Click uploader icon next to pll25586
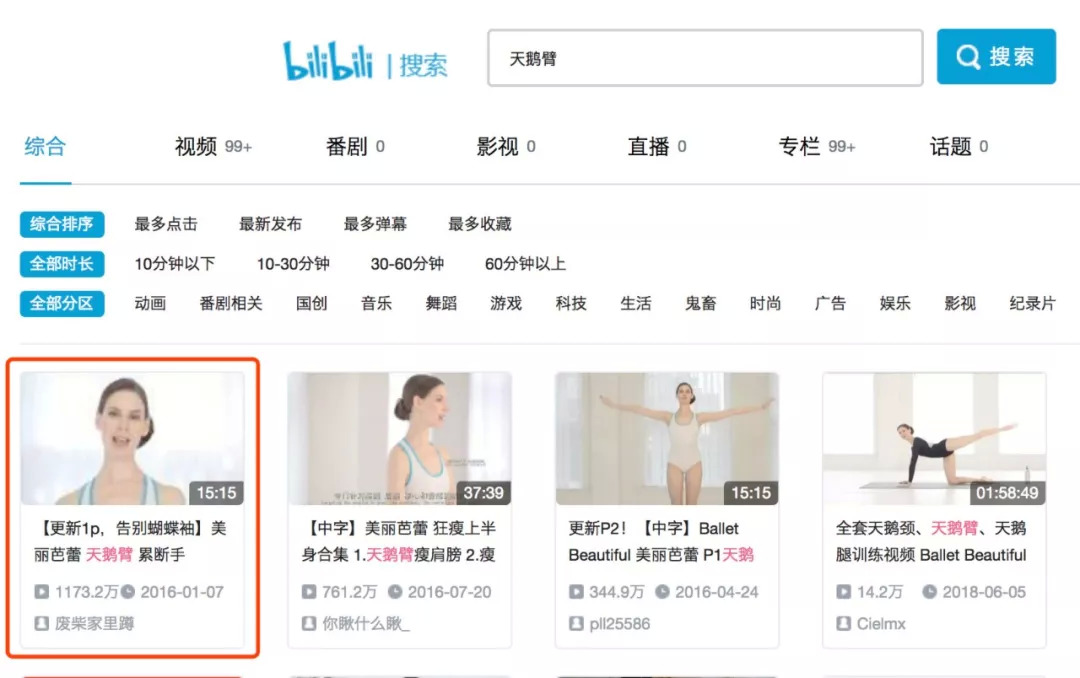 [576, 624]
